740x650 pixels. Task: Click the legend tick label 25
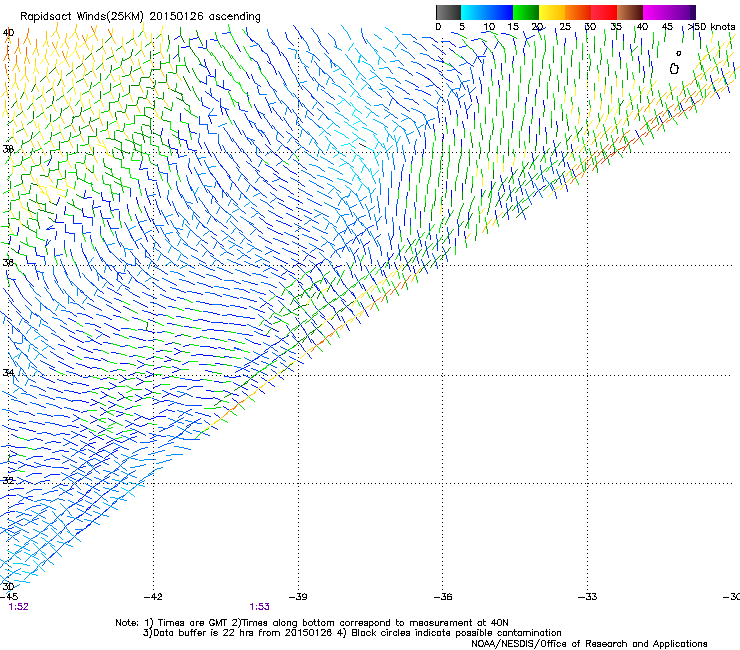pyautogui.click(x=564, y=27)
